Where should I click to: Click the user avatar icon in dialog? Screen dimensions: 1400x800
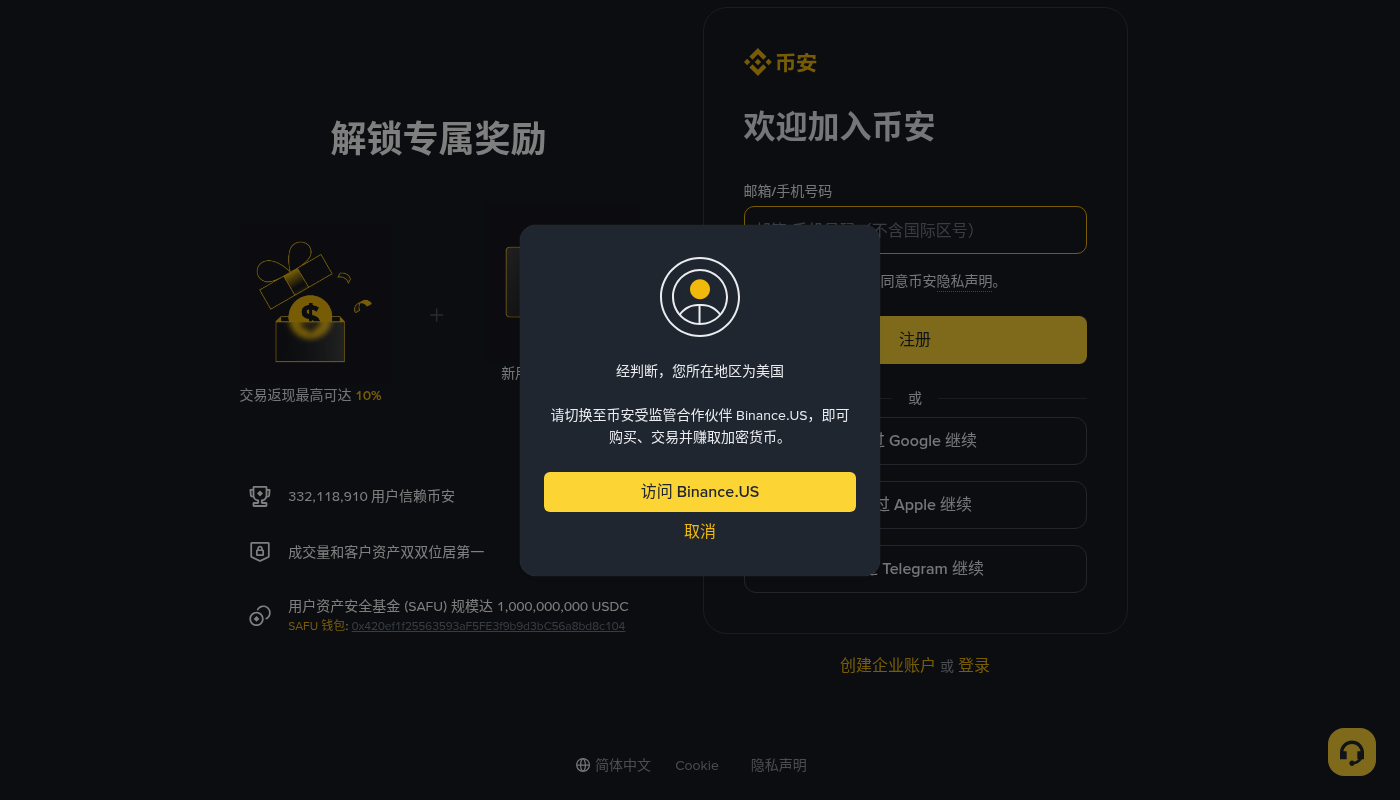point(700,297)
